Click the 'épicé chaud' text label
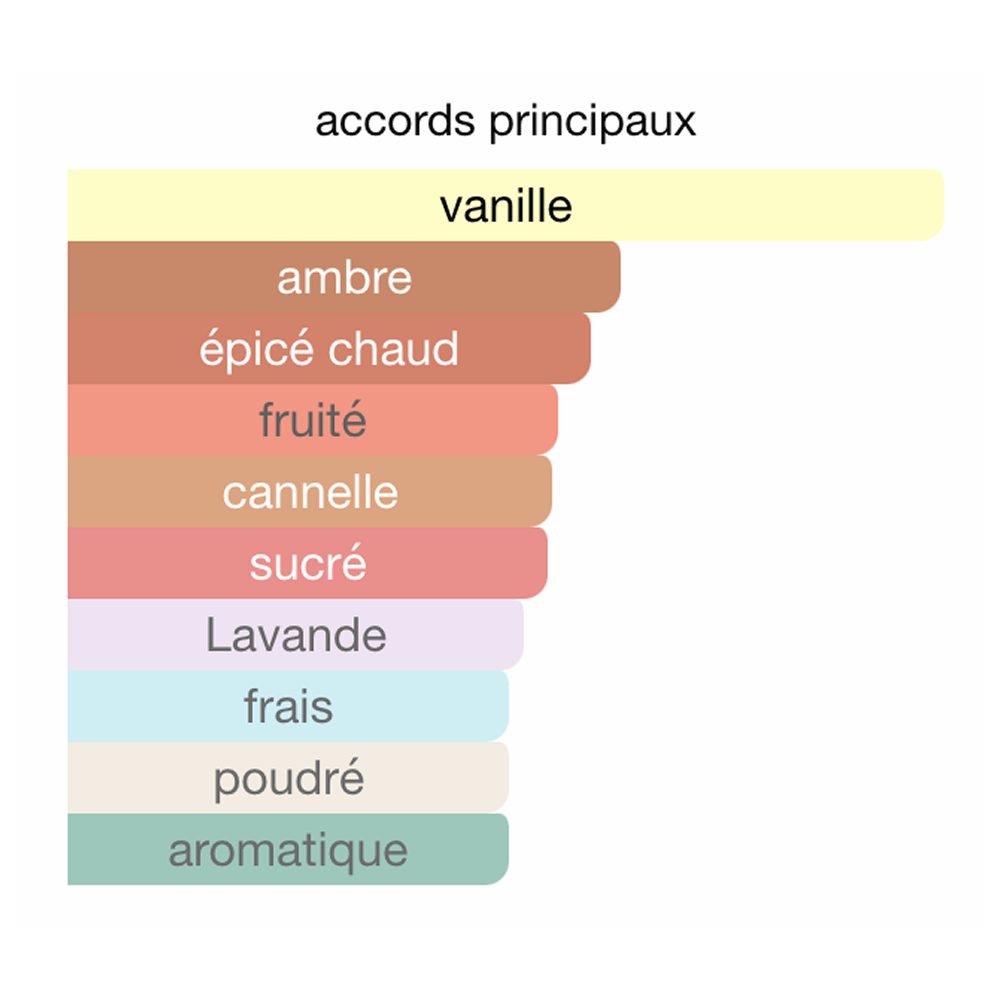The image size is (1000, 1000). (x=329, y=349)
